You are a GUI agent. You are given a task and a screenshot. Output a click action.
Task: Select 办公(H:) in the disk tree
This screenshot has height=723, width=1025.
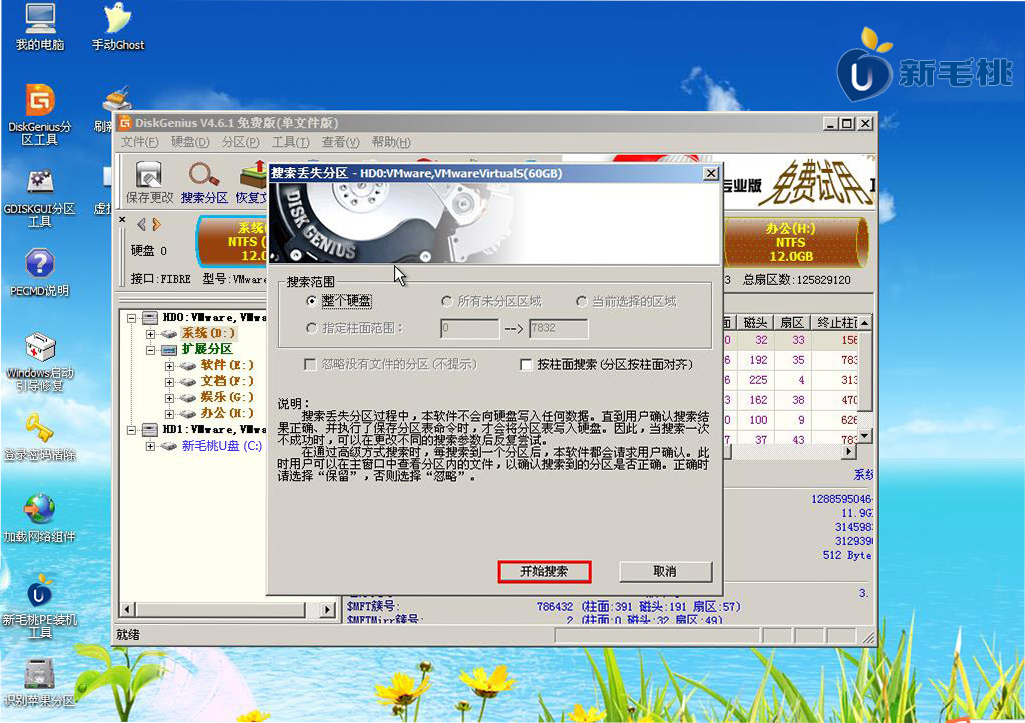coord(226,414)
